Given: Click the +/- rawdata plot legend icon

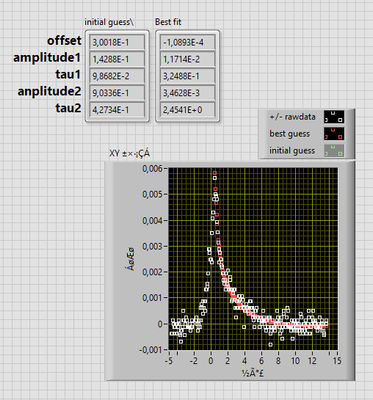Looking at the screenshot, I should coord(334,117).
